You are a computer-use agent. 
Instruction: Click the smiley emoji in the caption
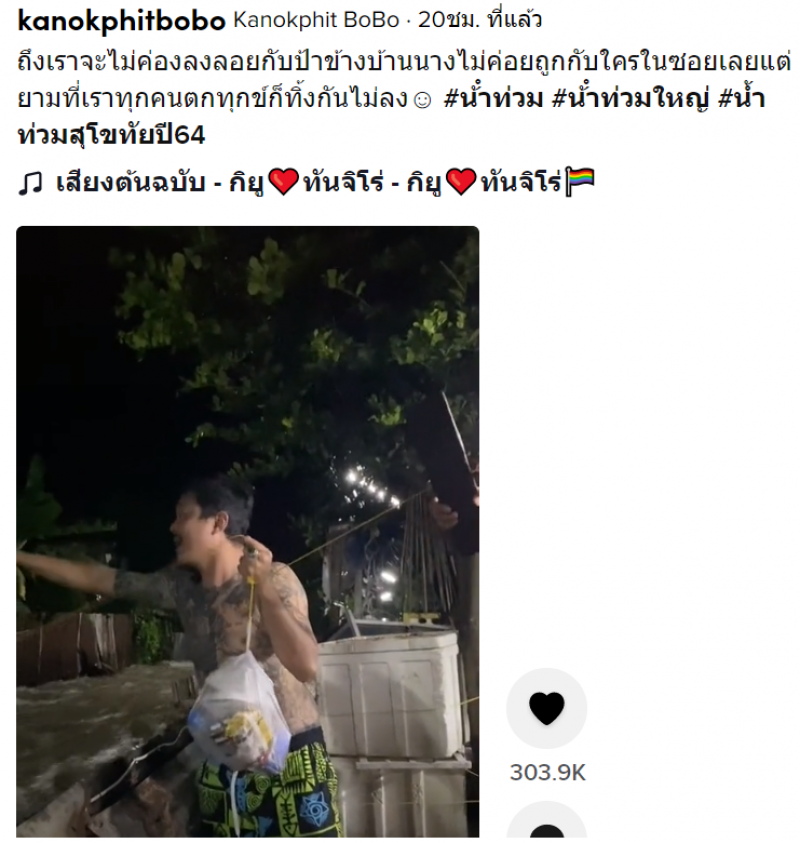[x=423, y=100]
